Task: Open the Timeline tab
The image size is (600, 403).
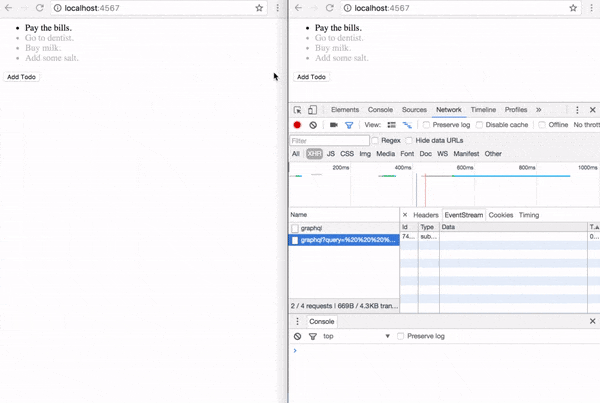Action: tap(483, 110)
